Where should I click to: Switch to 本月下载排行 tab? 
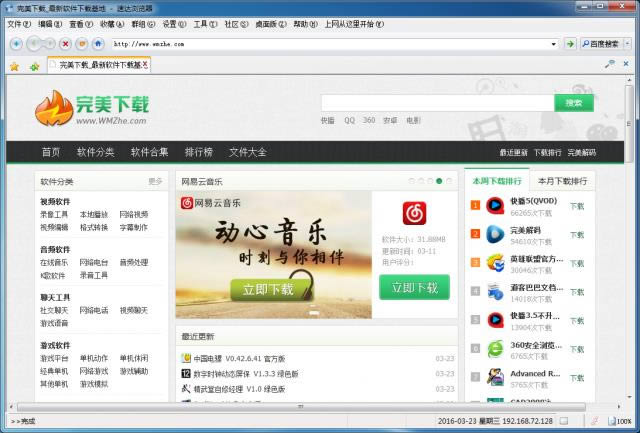(x=562, y=181)
